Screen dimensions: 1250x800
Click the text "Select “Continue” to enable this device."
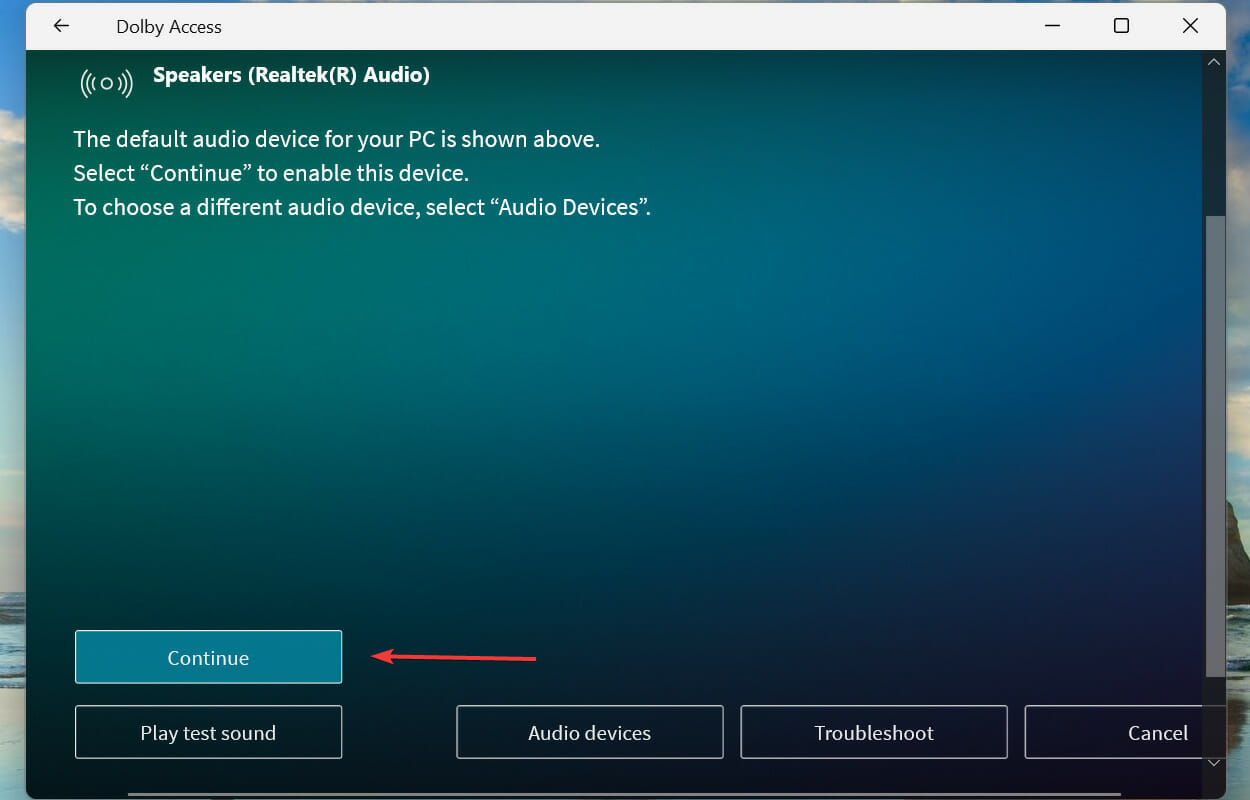[271, 173]
